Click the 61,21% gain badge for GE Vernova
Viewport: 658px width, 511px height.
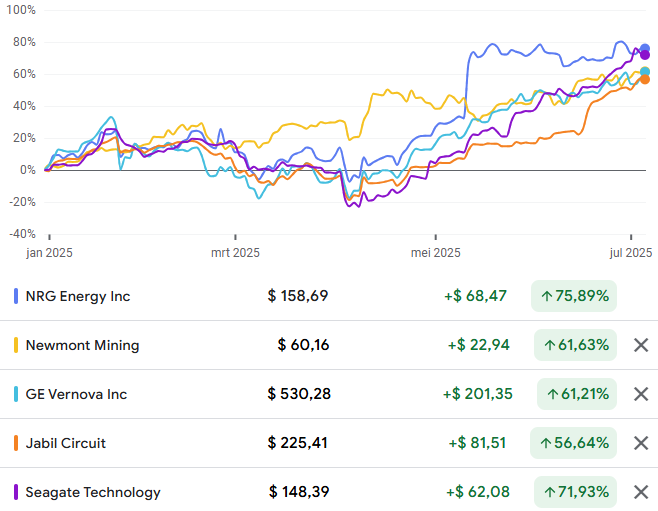pyautogui.click(x=577, y=394)
